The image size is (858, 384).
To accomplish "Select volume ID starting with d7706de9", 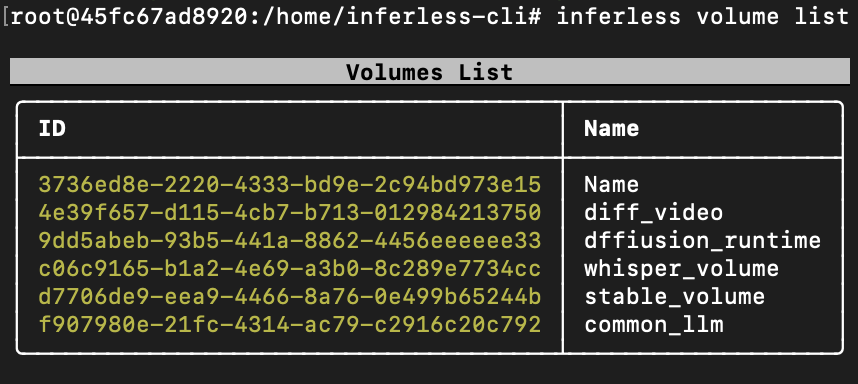I will pos(290,297).
